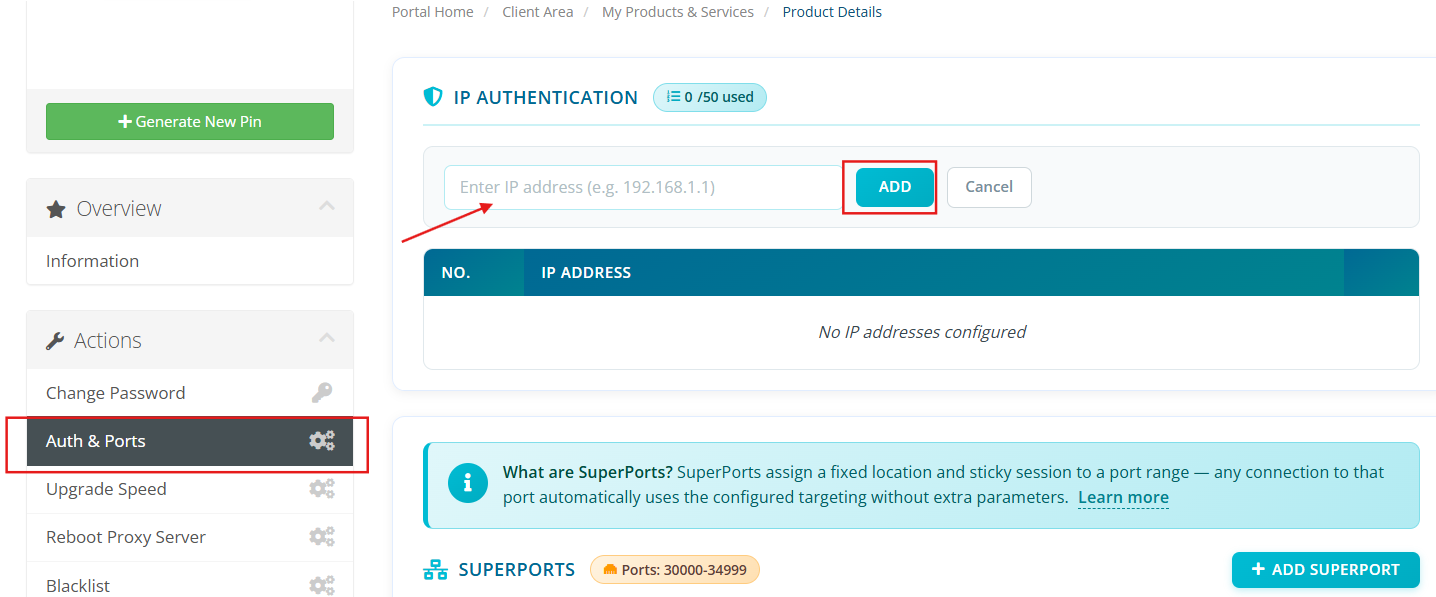Follow the Learn more link
The width and height of the screenshot is (1436, 597).
(1123, 497)
